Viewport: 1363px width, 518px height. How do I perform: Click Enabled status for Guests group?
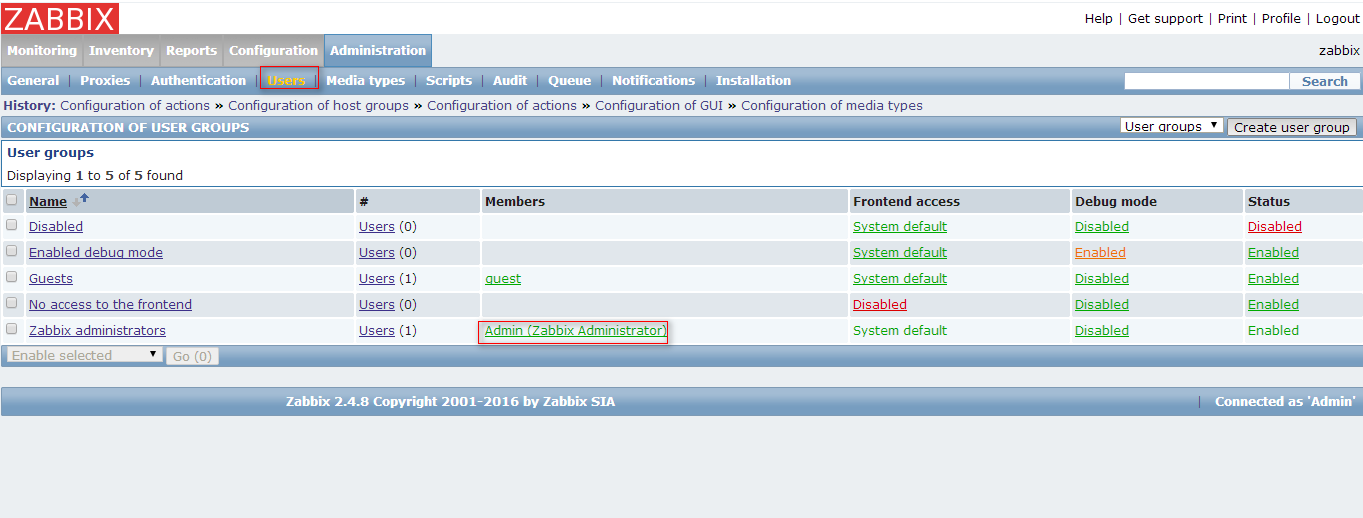click(x=1273, y=279)
